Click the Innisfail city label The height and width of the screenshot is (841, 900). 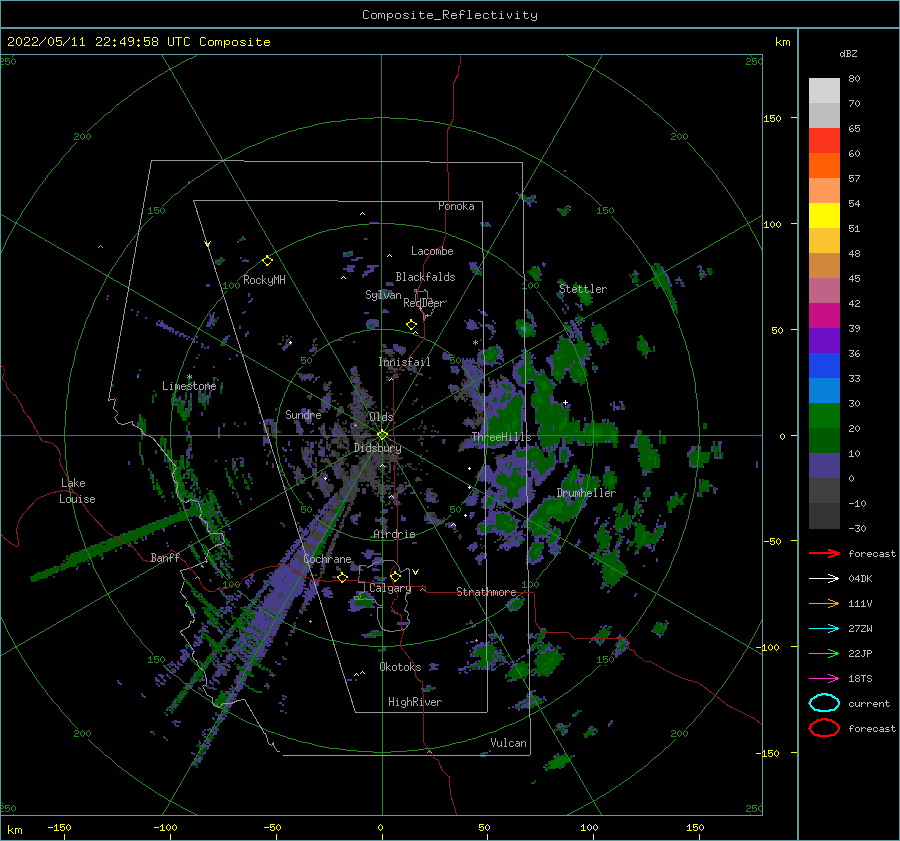click(404, 362)
